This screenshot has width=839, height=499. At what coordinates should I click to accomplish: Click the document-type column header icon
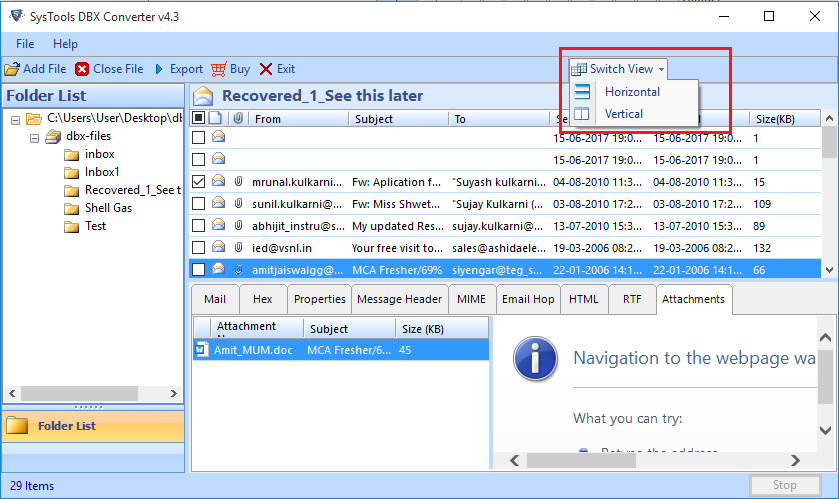[216, 118]
